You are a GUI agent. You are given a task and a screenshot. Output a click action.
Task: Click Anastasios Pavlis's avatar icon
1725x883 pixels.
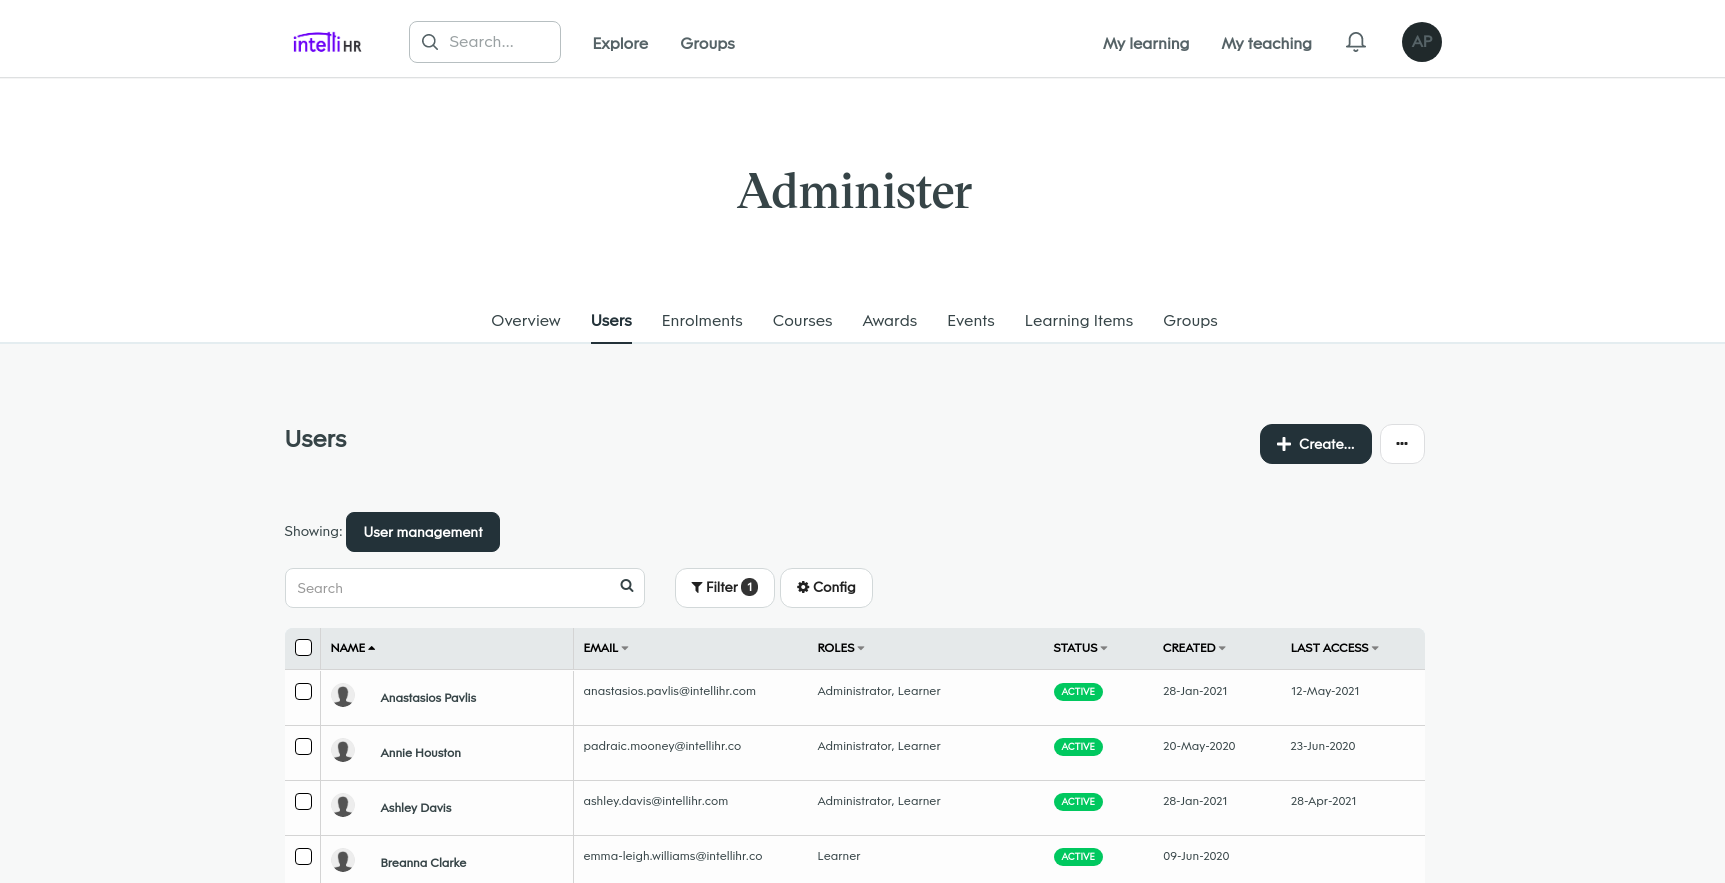[343, 696]
